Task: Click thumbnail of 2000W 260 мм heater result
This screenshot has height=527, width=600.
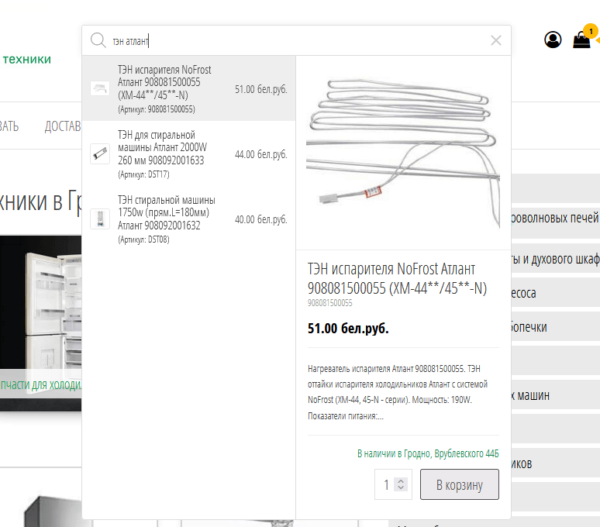Action: point(100,154)
